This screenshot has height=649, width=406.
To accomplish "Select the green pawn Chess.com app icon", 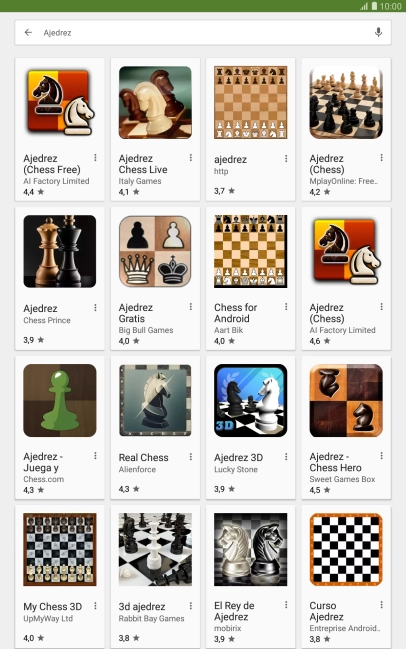I will (x=60, y=400).
